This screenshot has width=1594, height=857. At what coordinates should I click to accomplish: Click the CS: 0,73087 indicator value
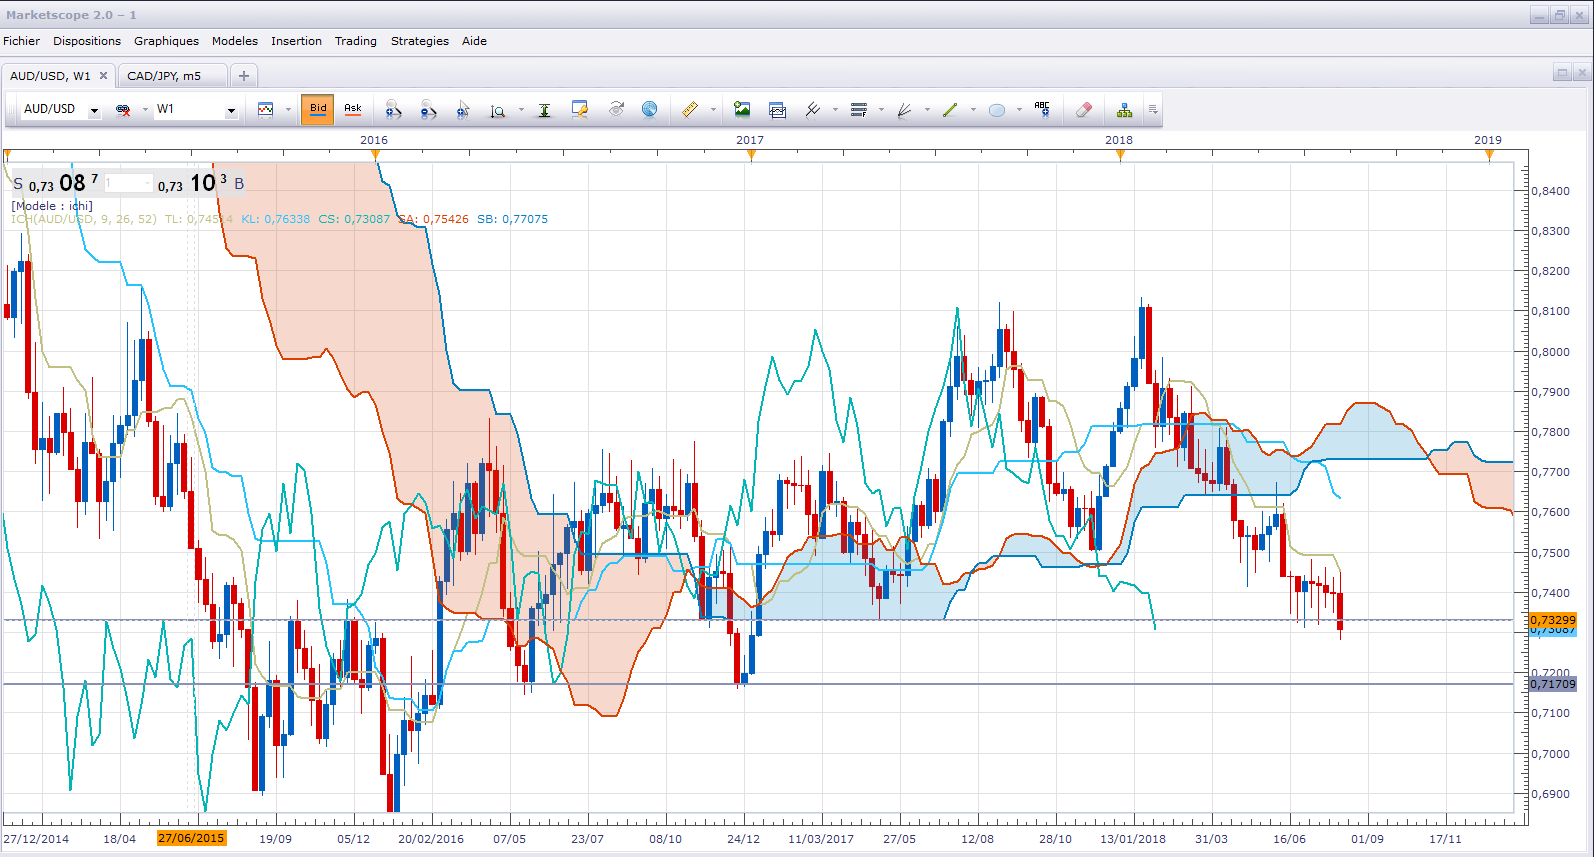tap(354, 219)
